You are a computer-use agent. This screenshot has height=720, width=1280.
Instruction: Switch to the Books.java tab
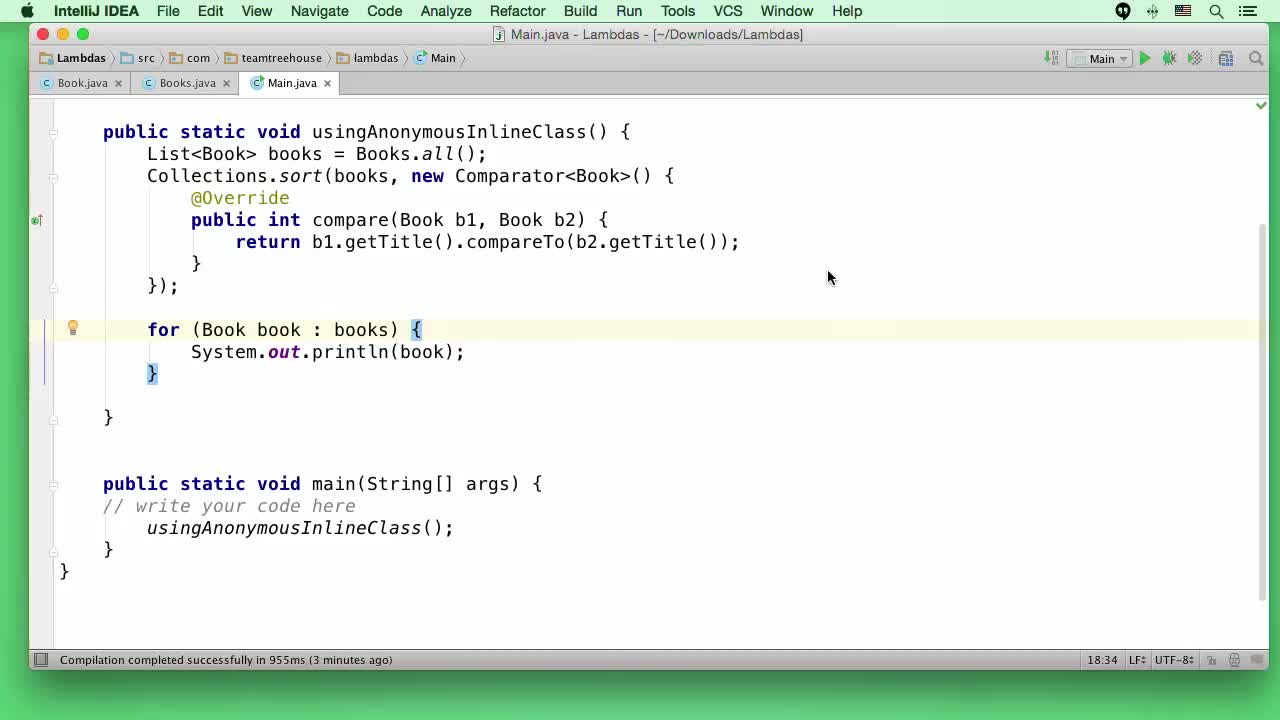point(186,83)
